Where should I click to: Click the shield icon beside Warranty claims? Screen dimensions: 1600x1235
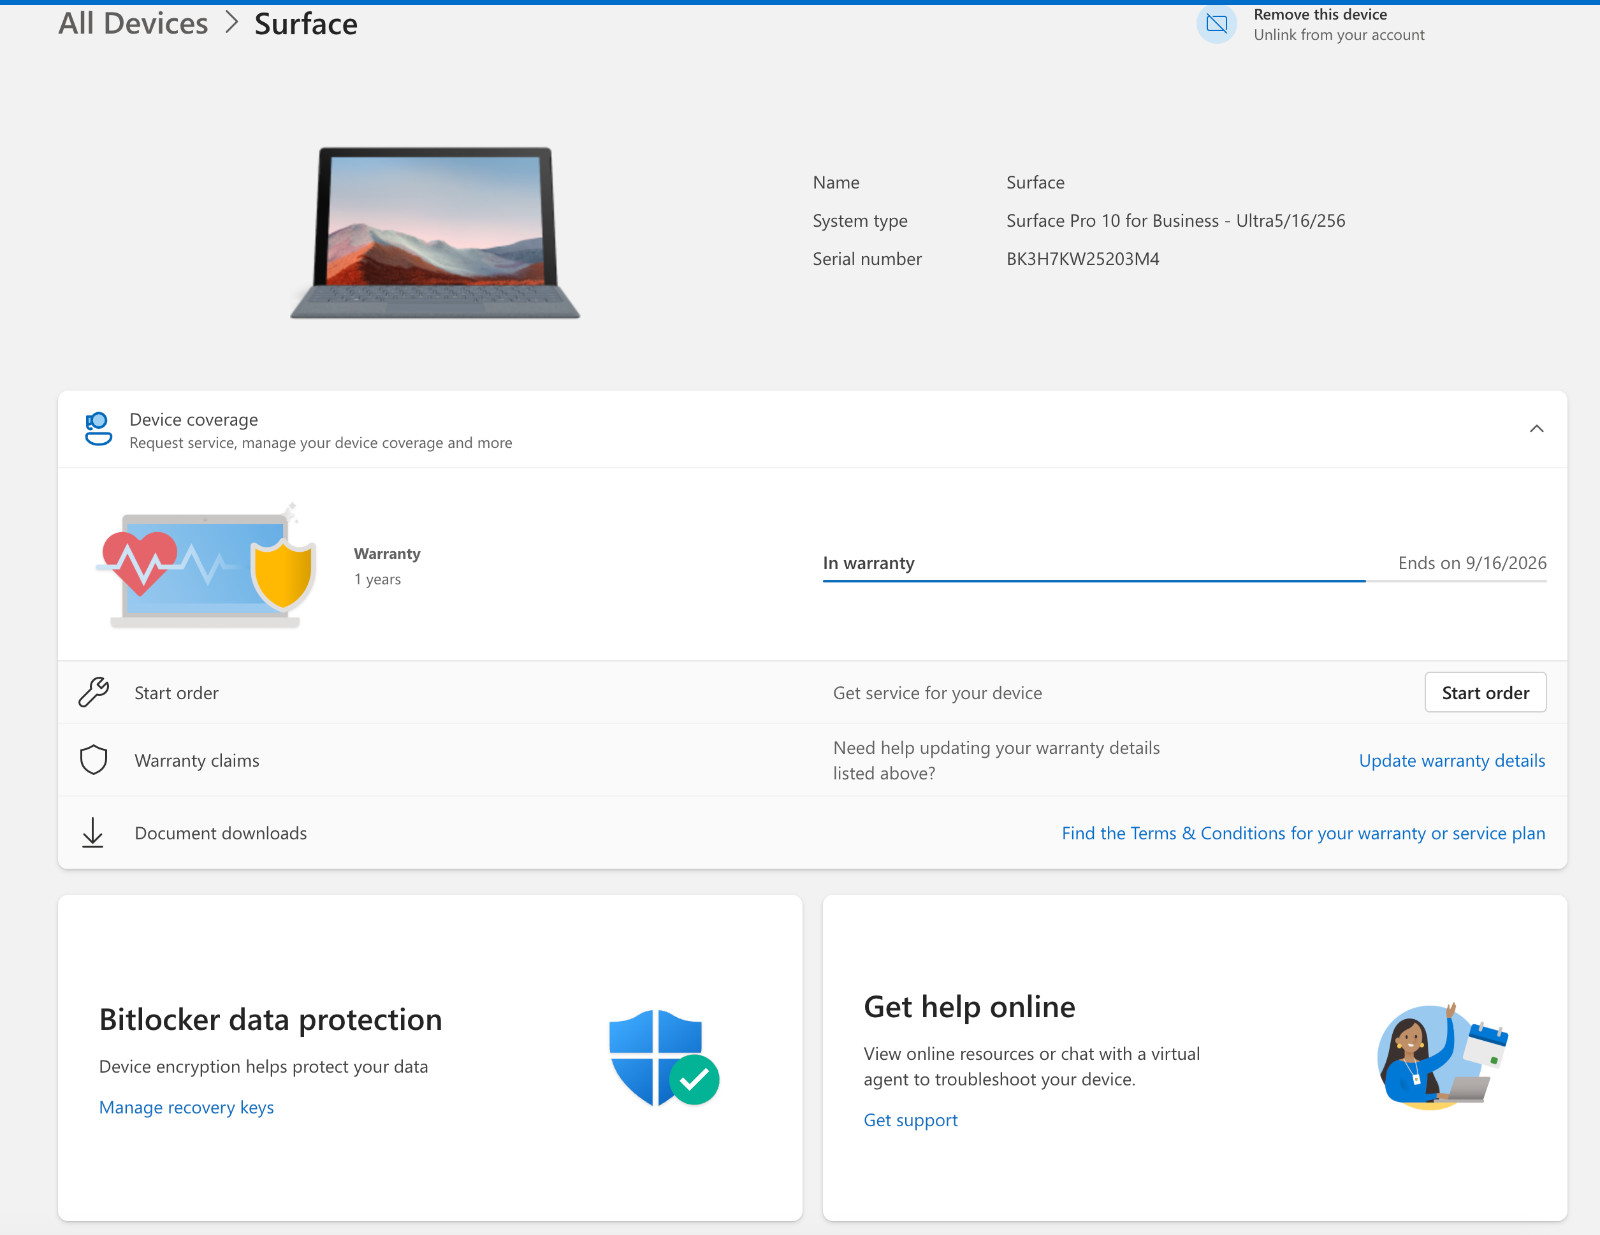[94, 760]
